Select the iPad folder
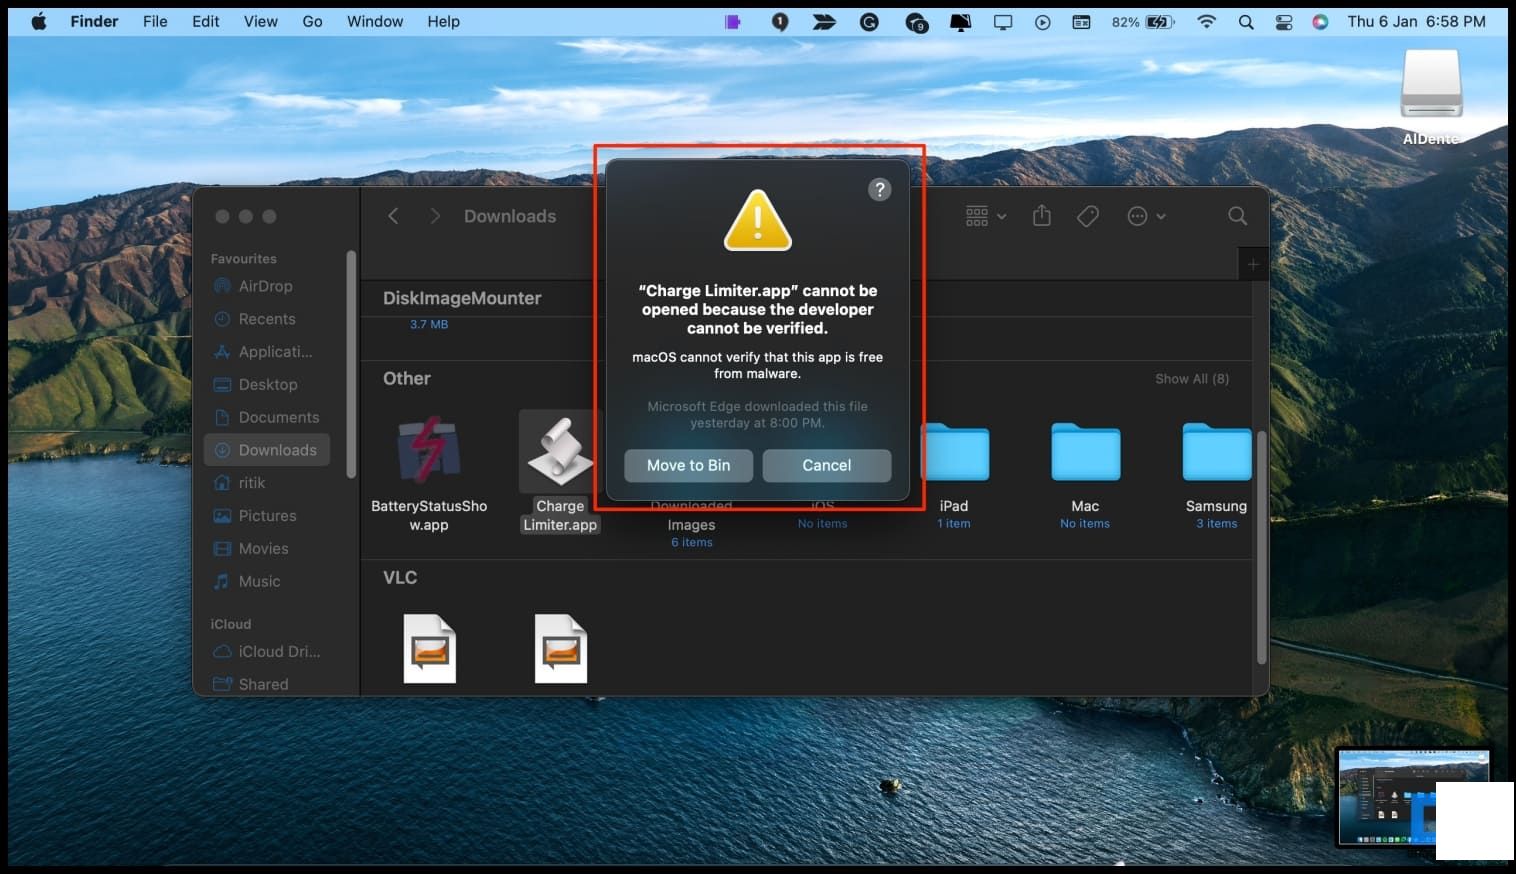1516x874 pixels. (954, 452)
